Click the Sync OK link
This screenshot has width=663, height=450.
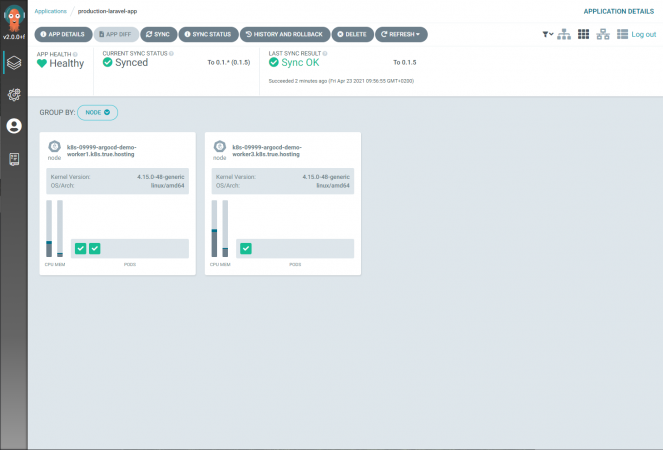click(x=300, y=63)
